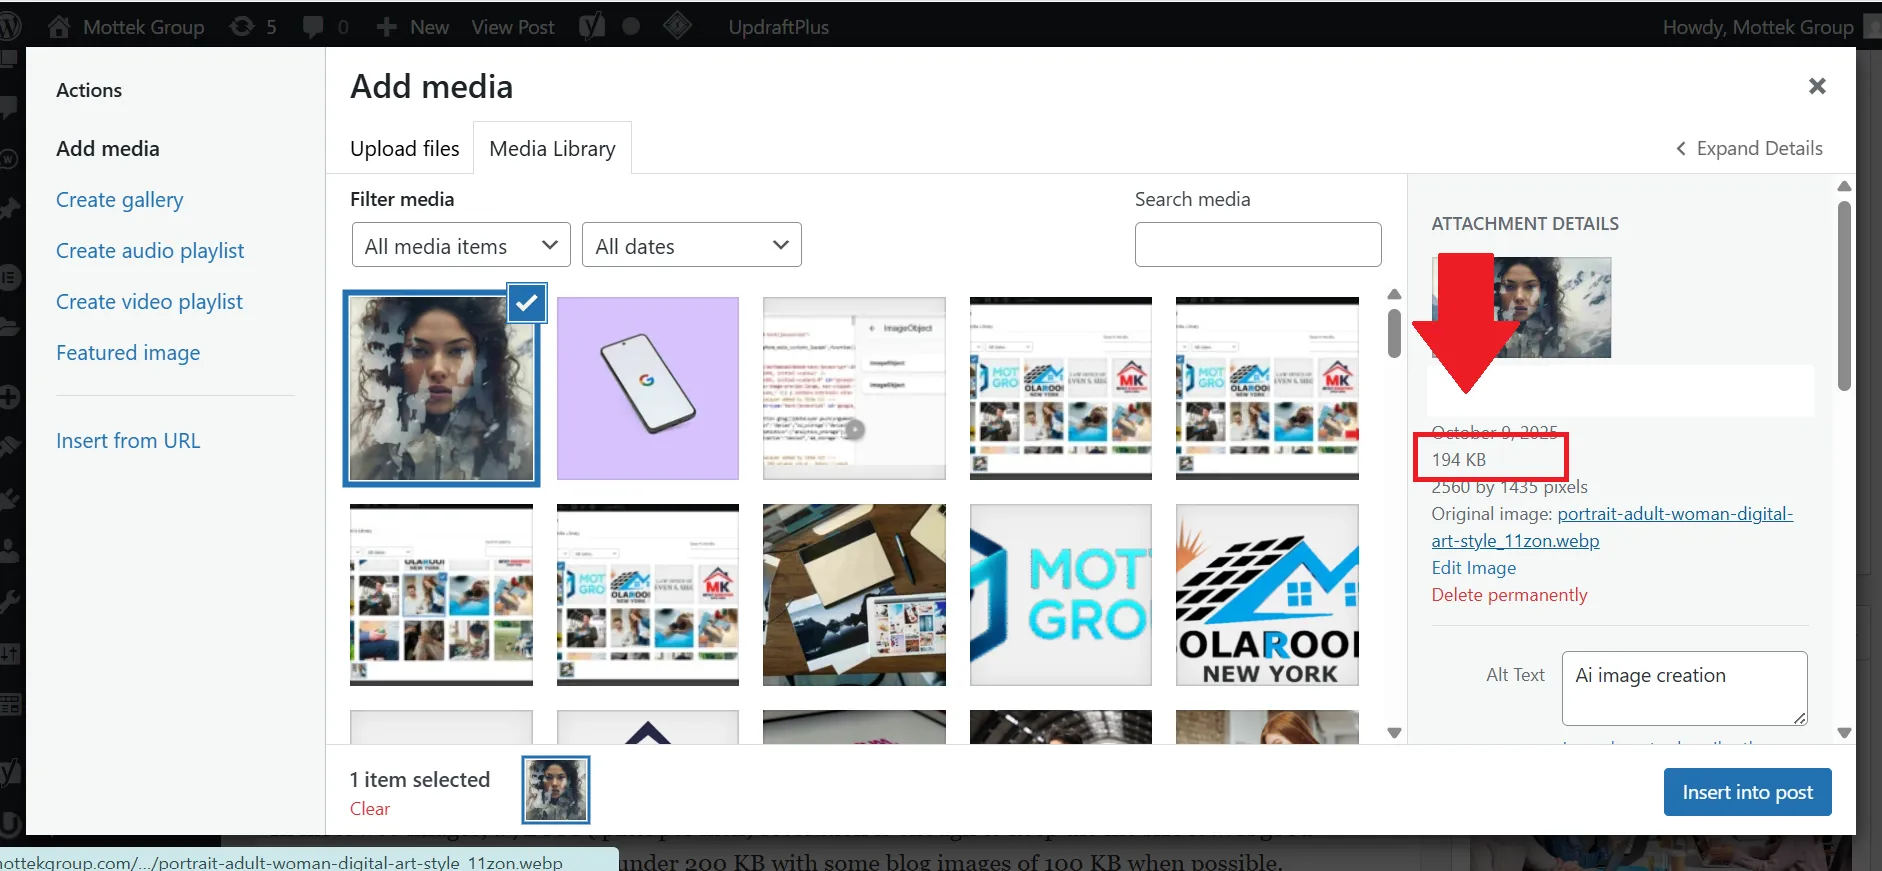Select the desk with tablet photo thumbnail

tap(854, 595)
